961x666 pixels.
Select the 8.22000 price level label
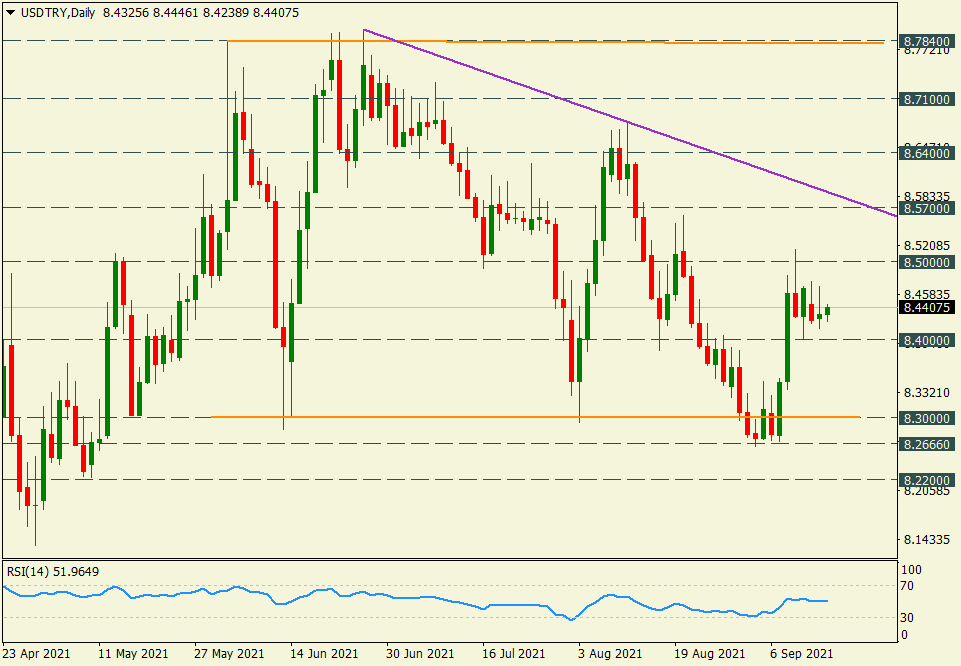click(927, 480)
